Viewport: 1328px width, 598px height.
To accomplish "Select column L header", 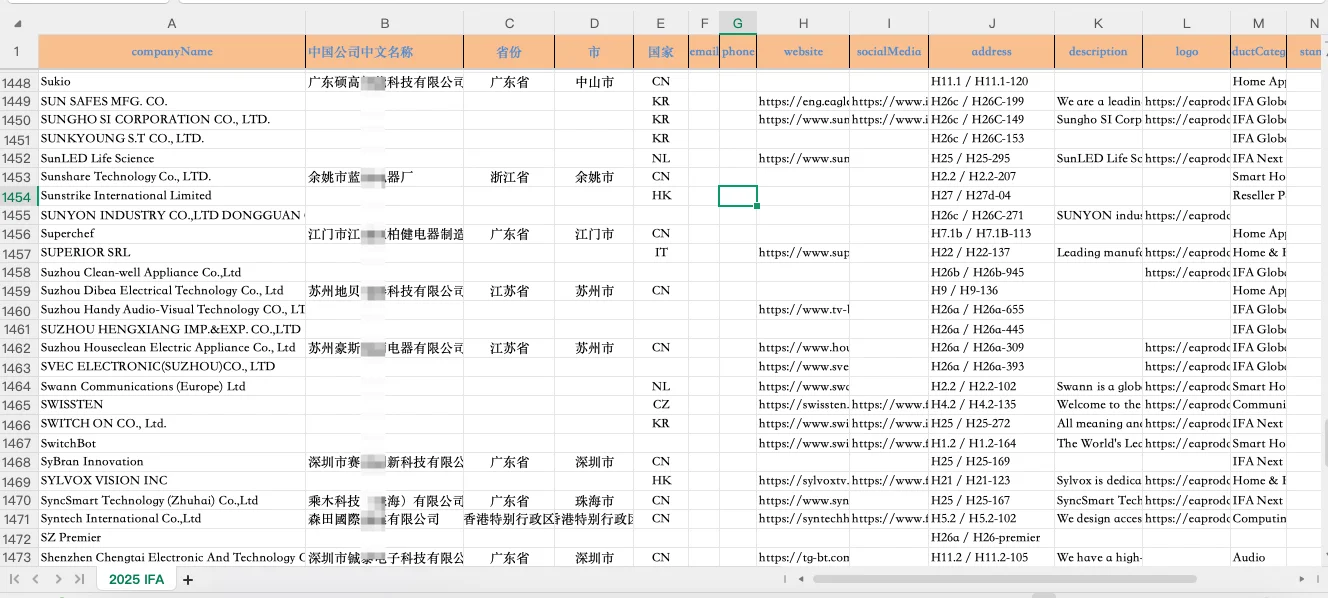I will point(1187,23).
